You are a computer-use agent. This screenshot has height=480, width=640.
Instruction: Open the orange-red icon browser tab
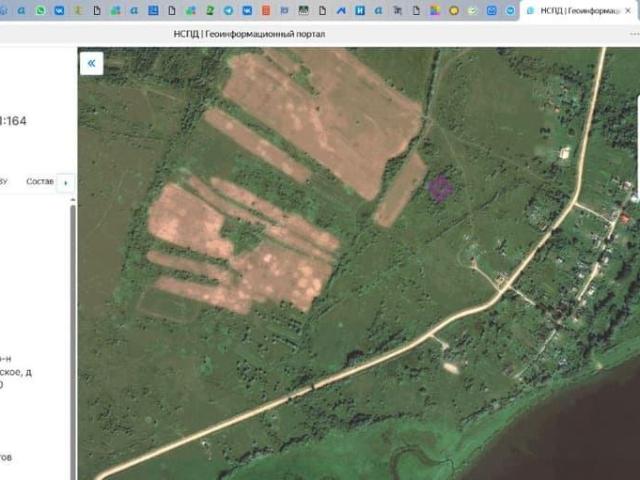(x=266, y=11)
